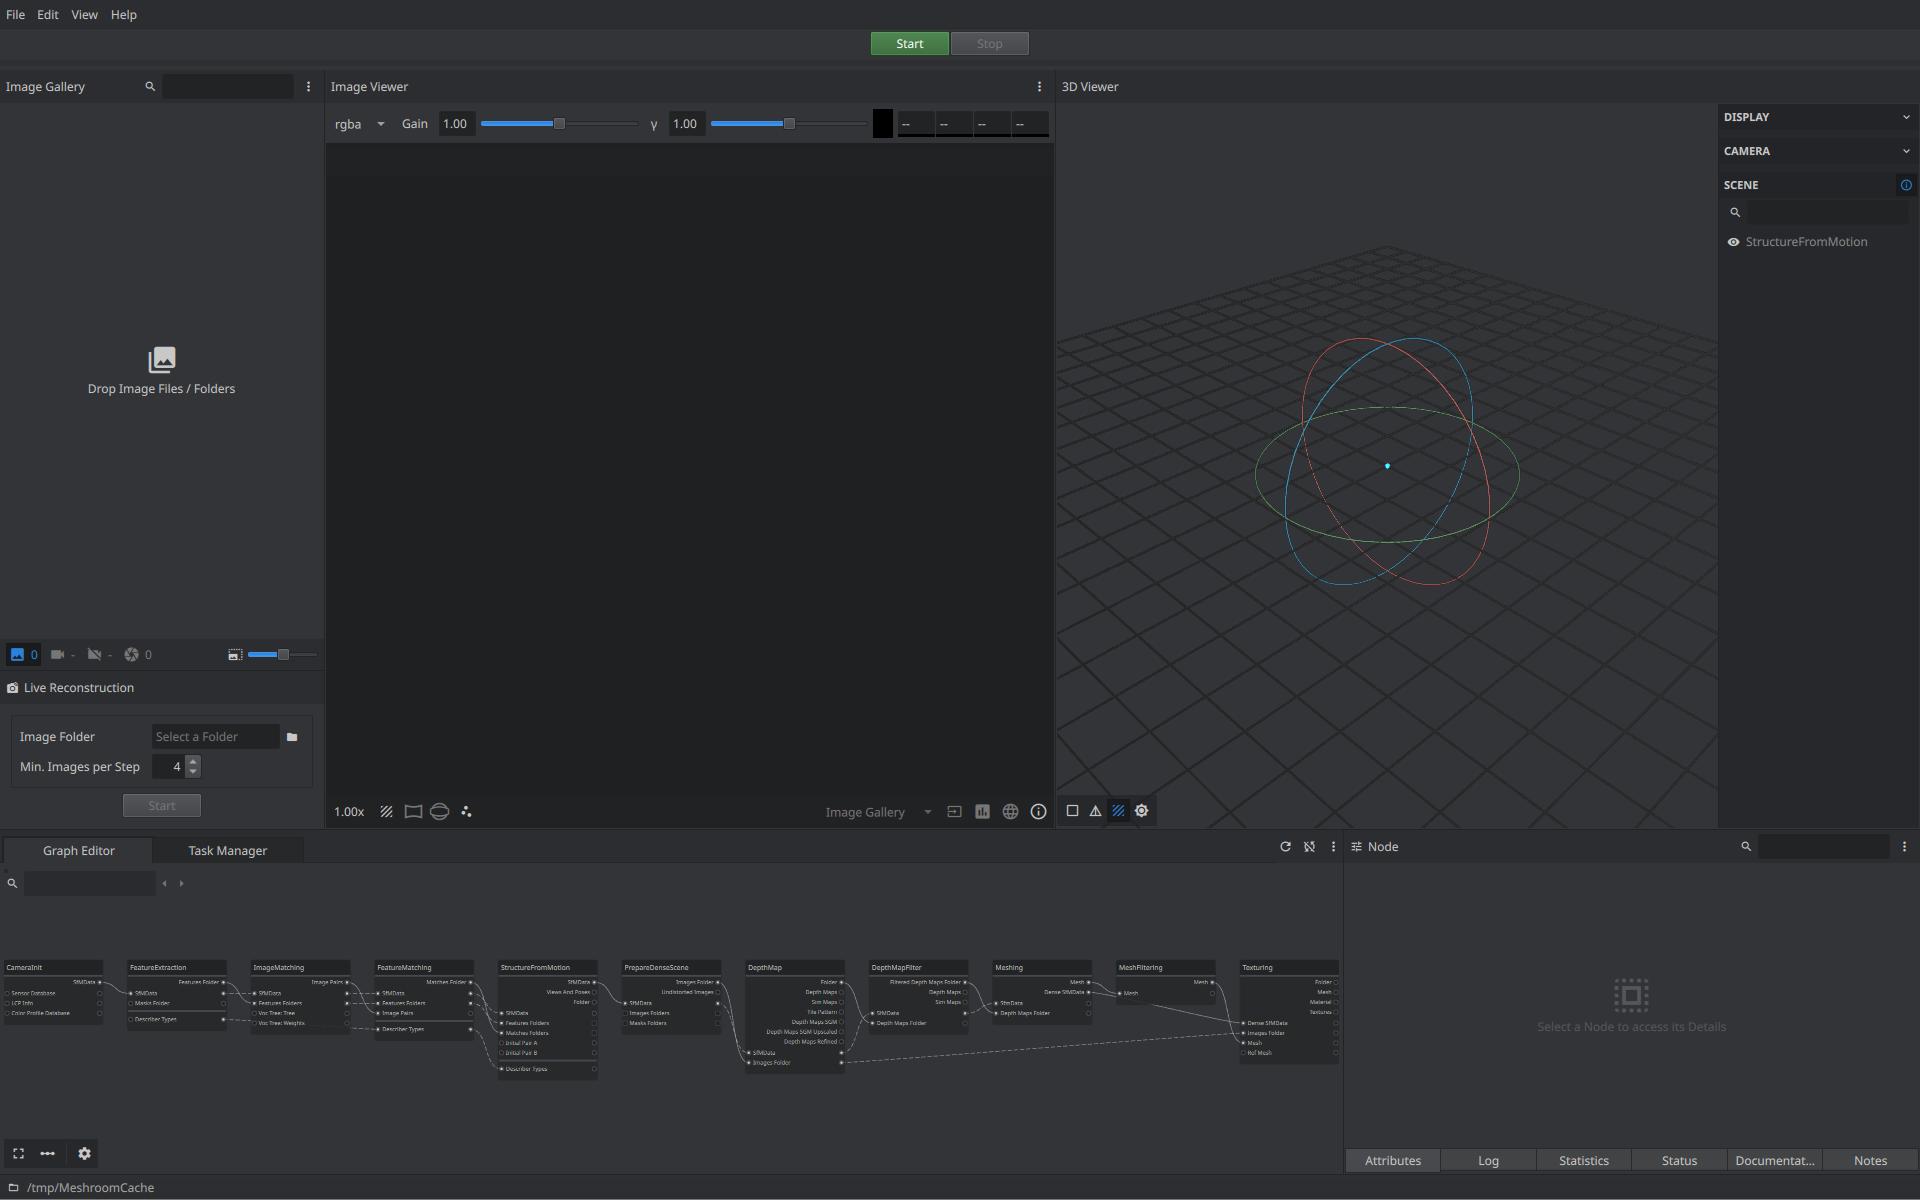Open the rgba channel dropdown
Viewport: 1920px width, 1200px height.
(x=360, y=124)
